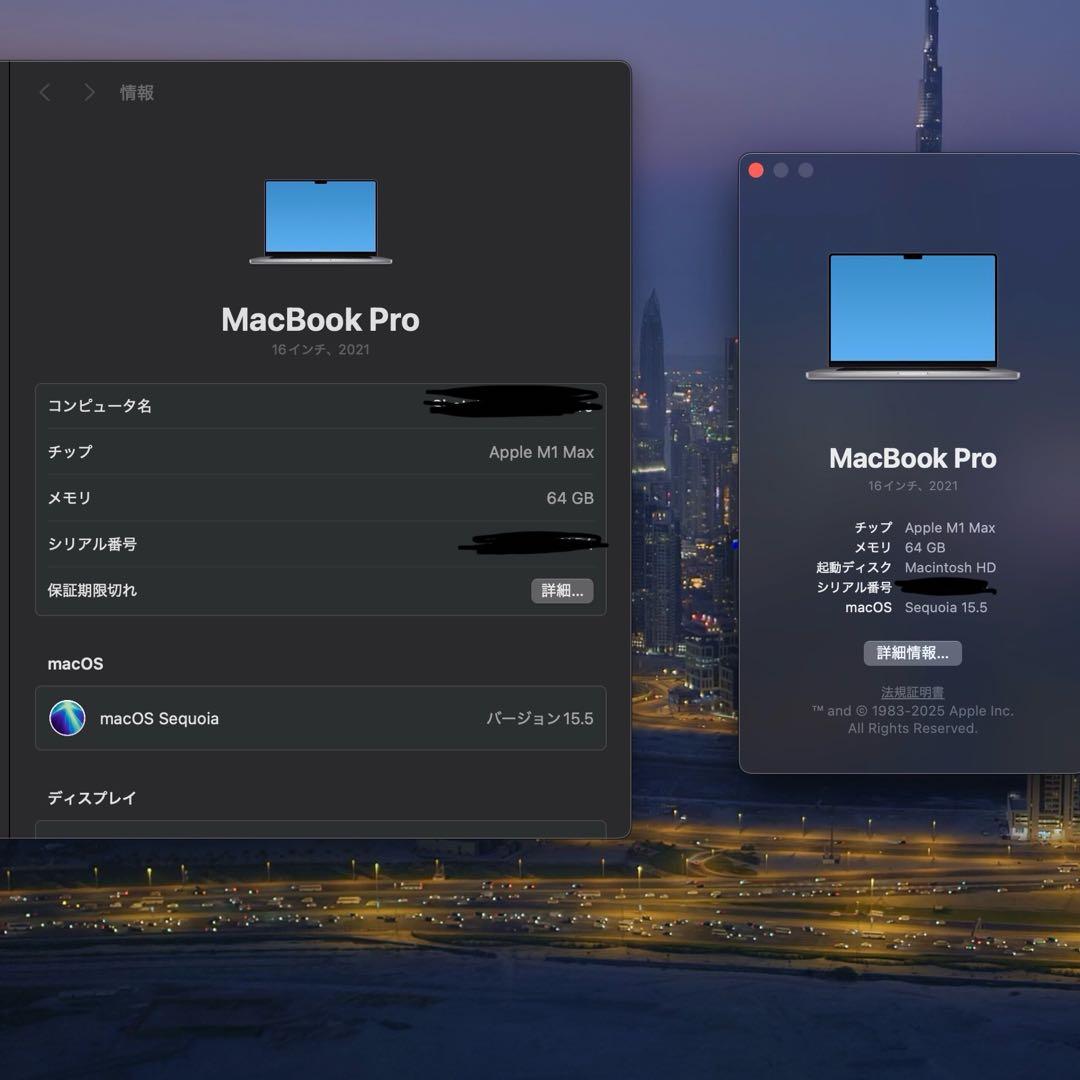Screen dimensions: 1080x1080
Task: Select the メモリ 64 GB row
Action: (x=320, y=498)
